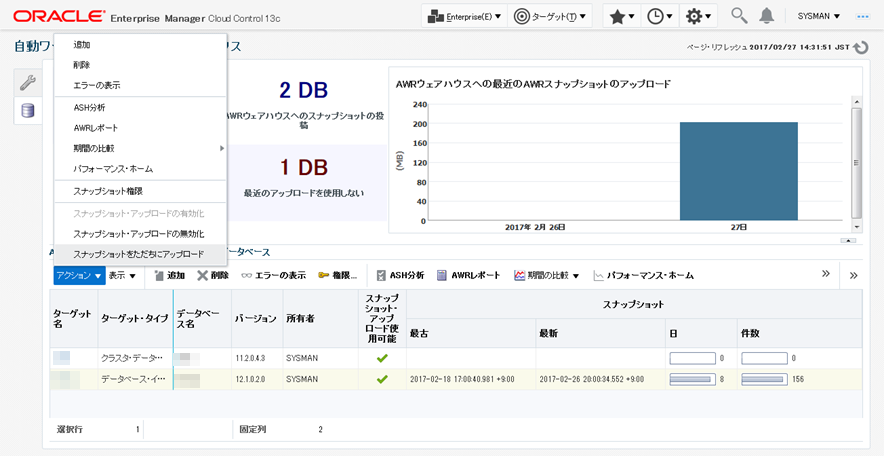Click the AWRレポート toolbar button
This screenshot has height=456, width=884.
click(468, 276)
